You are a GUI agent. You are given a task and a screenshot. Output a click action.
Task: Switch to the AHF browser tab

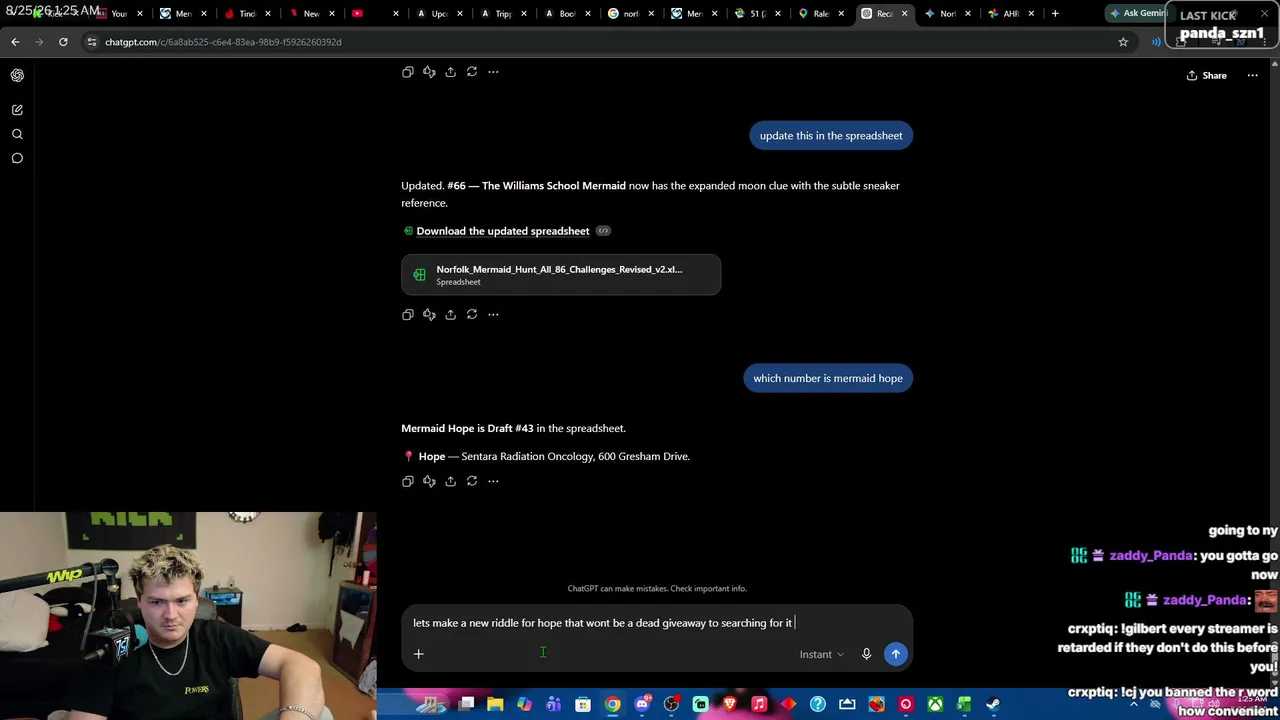click(x=1008, y=14)
